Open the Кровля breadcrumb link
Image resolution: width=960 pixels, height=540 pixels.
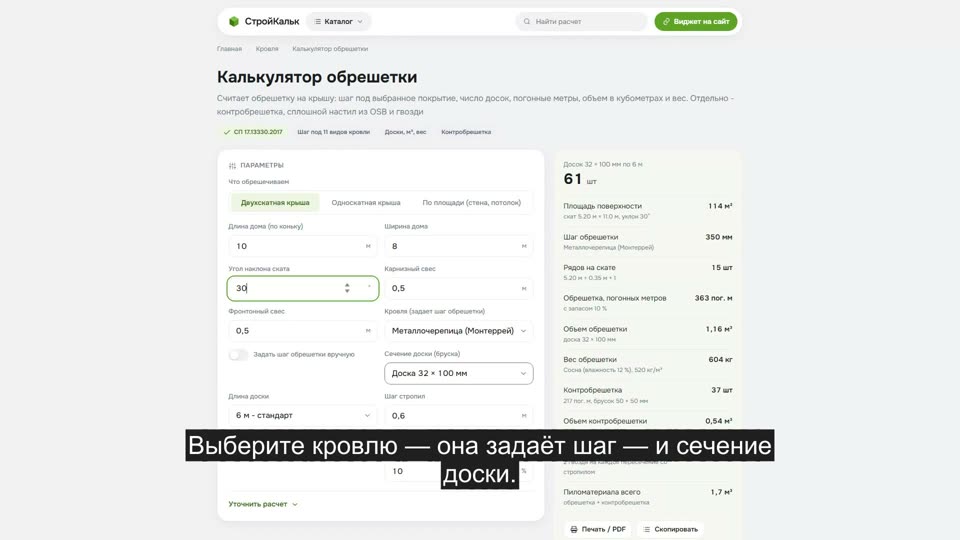click(x=267, y=49)
